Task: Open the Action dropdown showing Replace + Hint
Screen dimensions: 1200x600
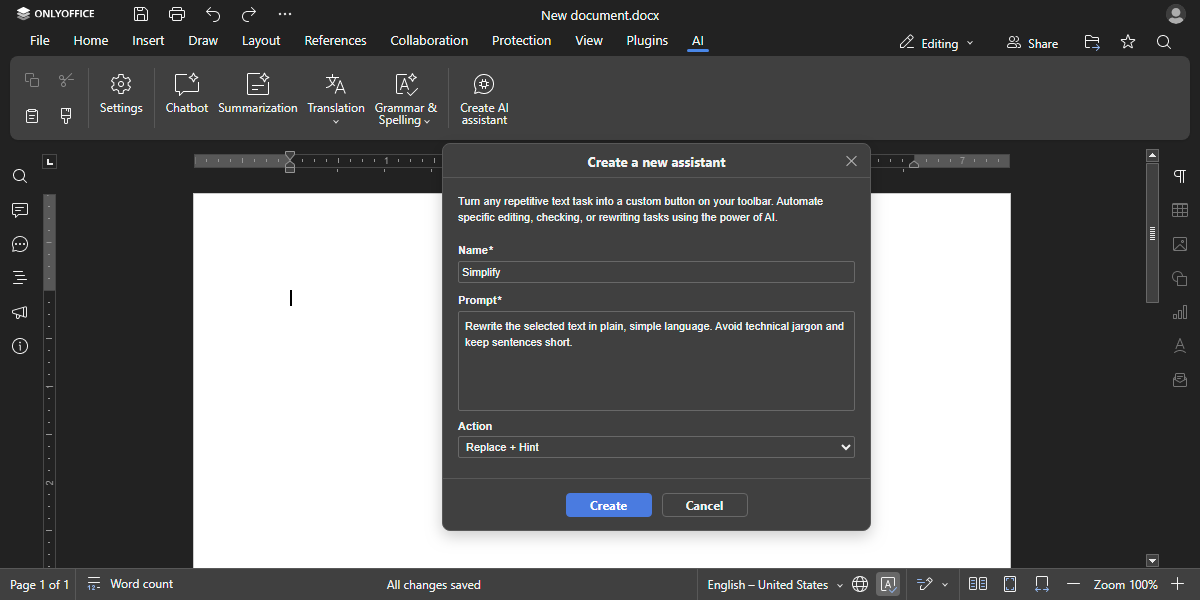Action: click(656, 447)
